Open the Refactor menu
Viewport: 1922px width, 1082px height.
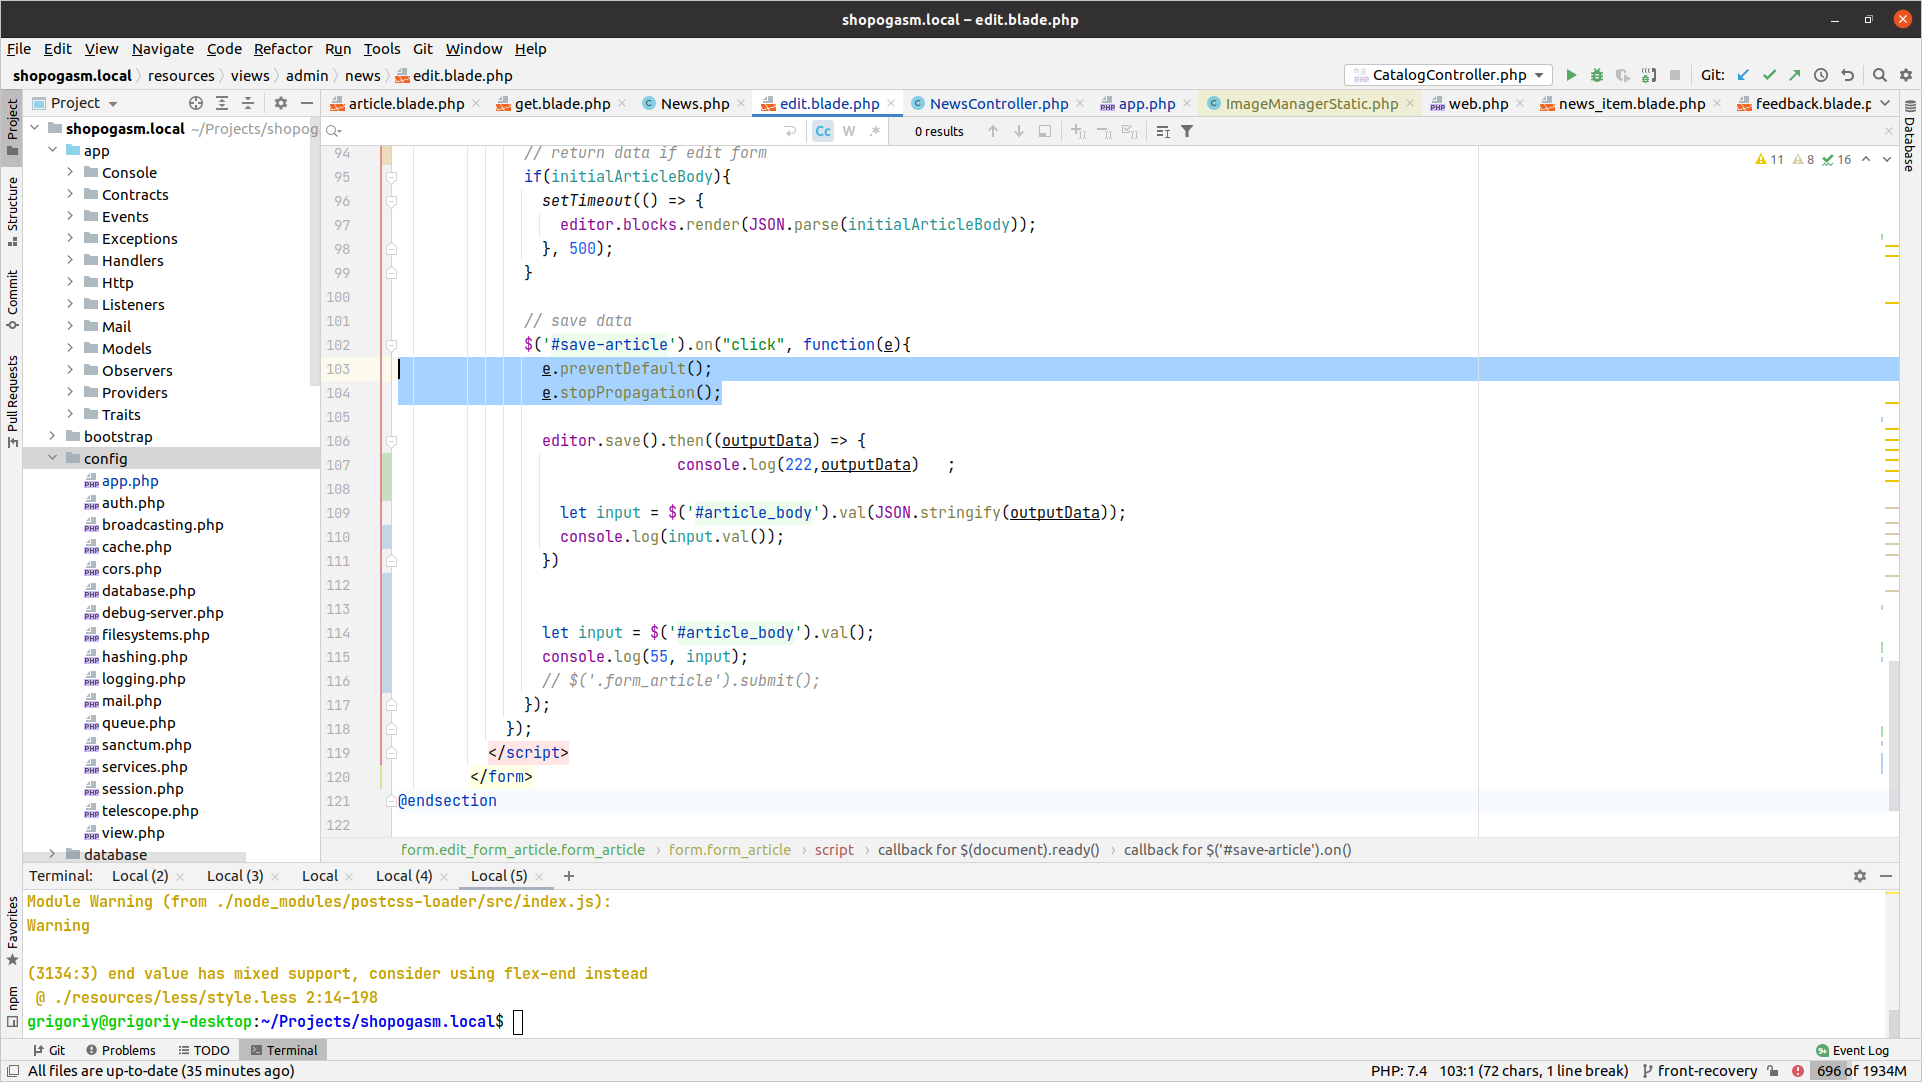(x=283, y=49)
